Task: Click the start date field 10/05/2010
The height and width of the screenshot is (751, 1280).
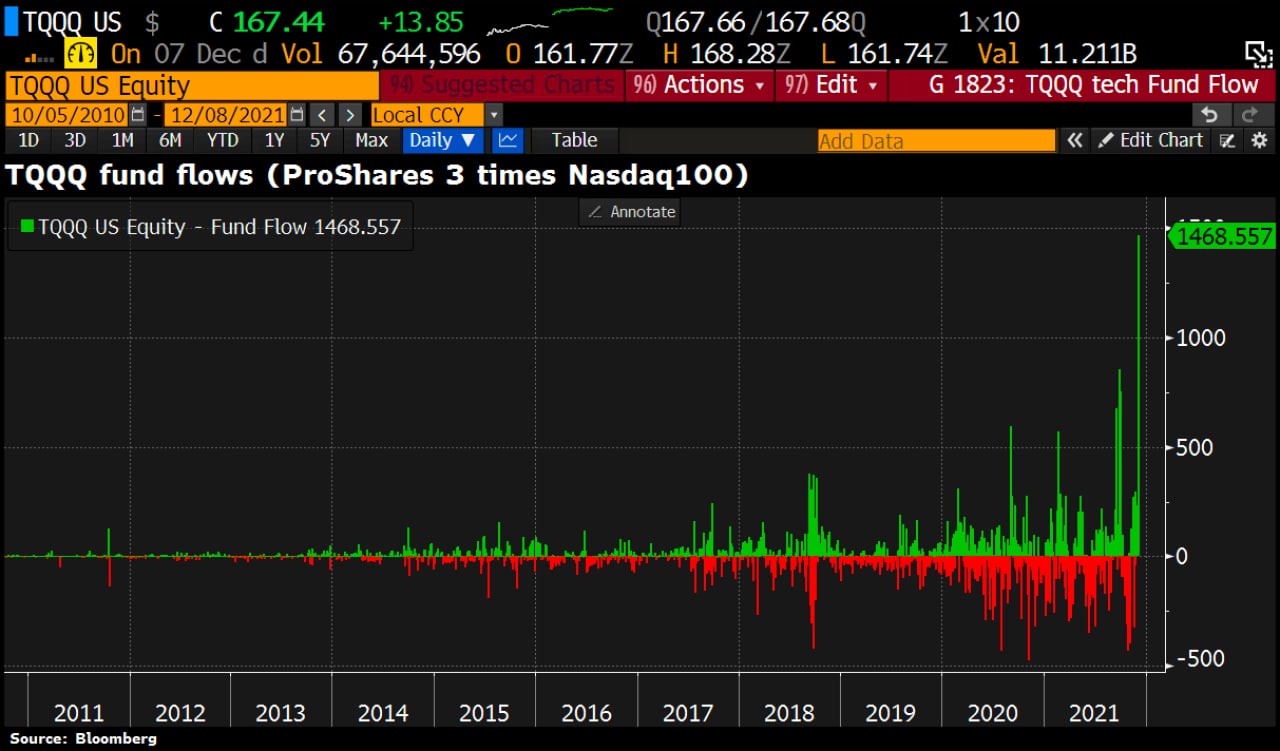Action: (x=68, y=115)
